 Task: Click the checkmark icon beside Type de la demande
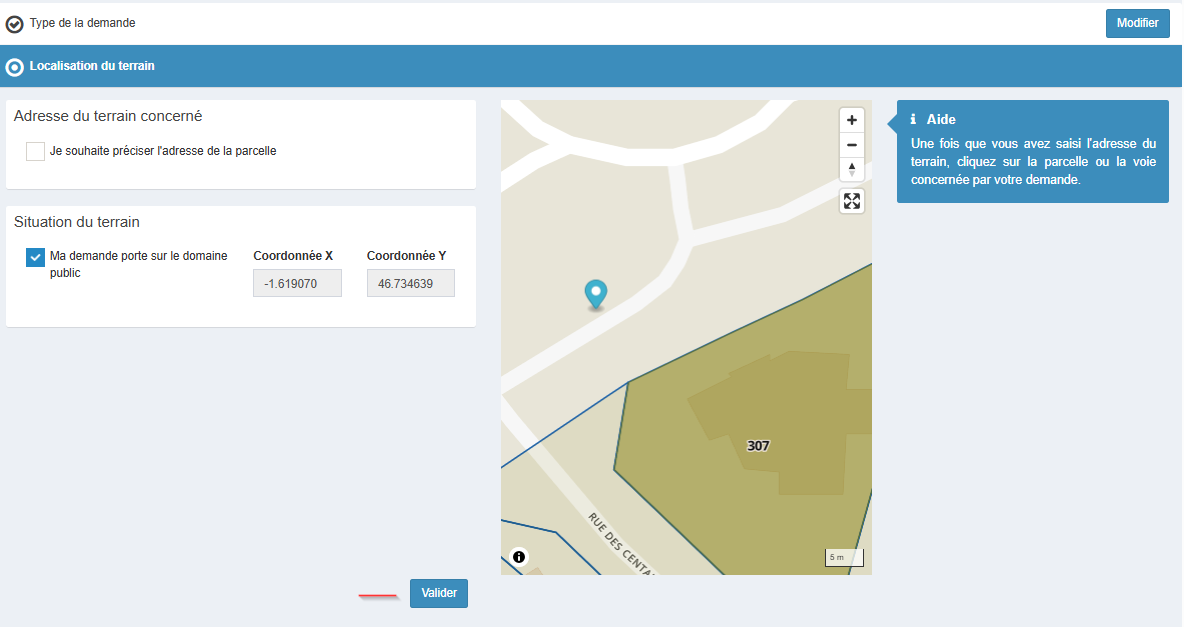point(15,24)
